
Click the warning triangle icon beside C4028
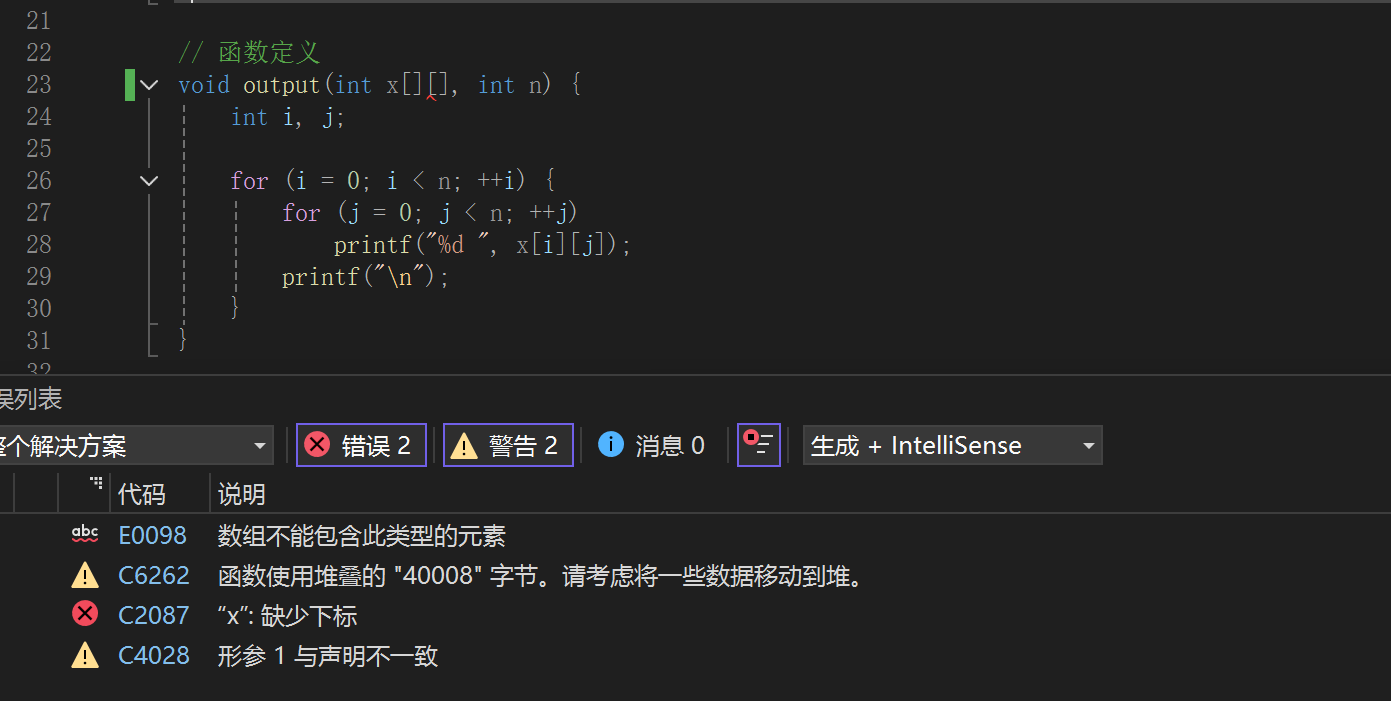(85, 656)
